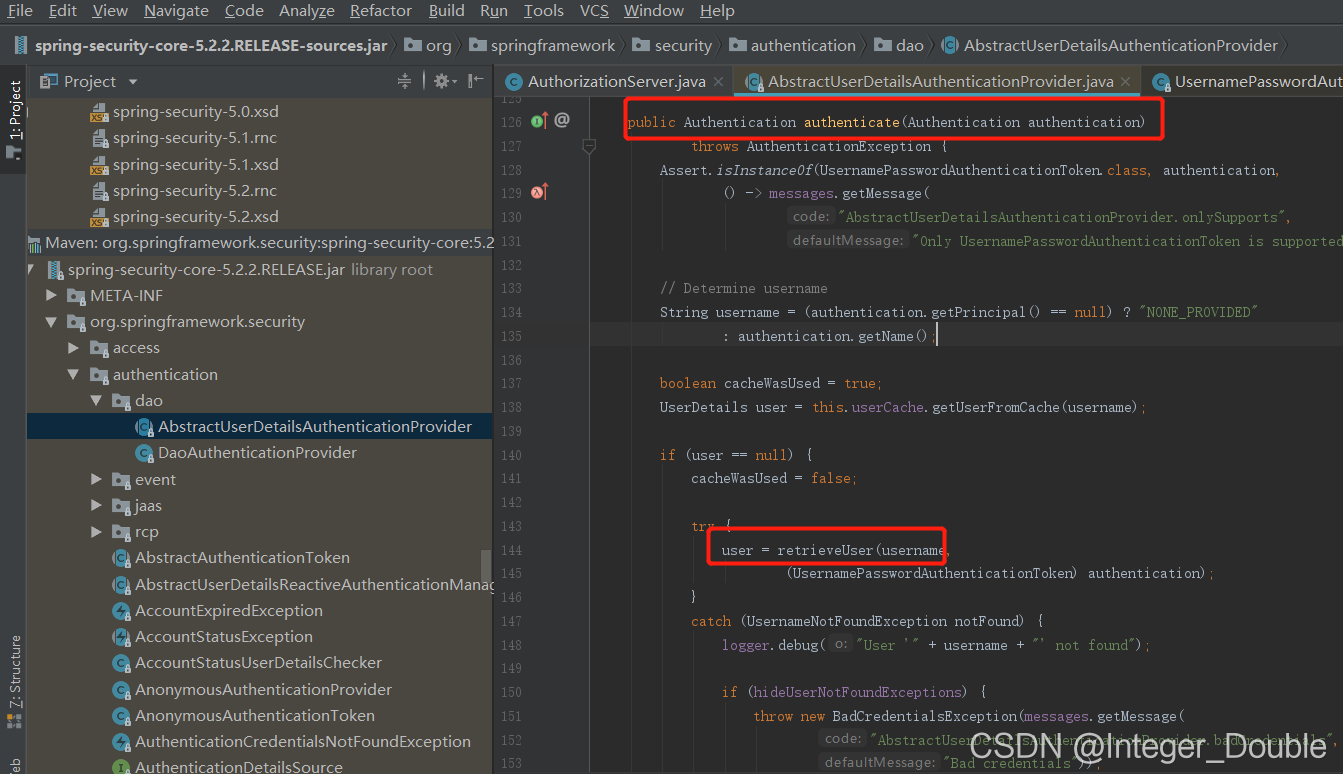
Task: Hide the Project tool window
Action: coord(476,82)
